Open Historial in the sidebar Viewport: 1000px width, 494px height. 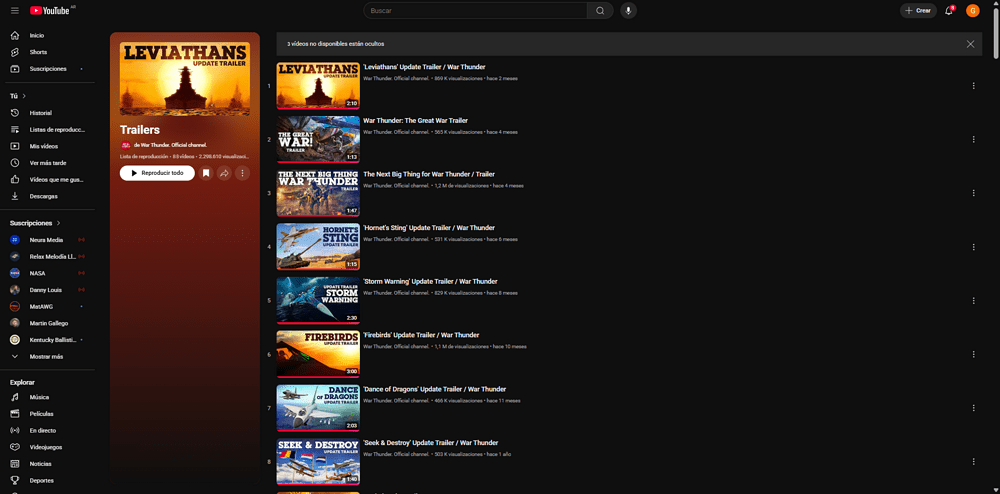click(x=40, y=113)
